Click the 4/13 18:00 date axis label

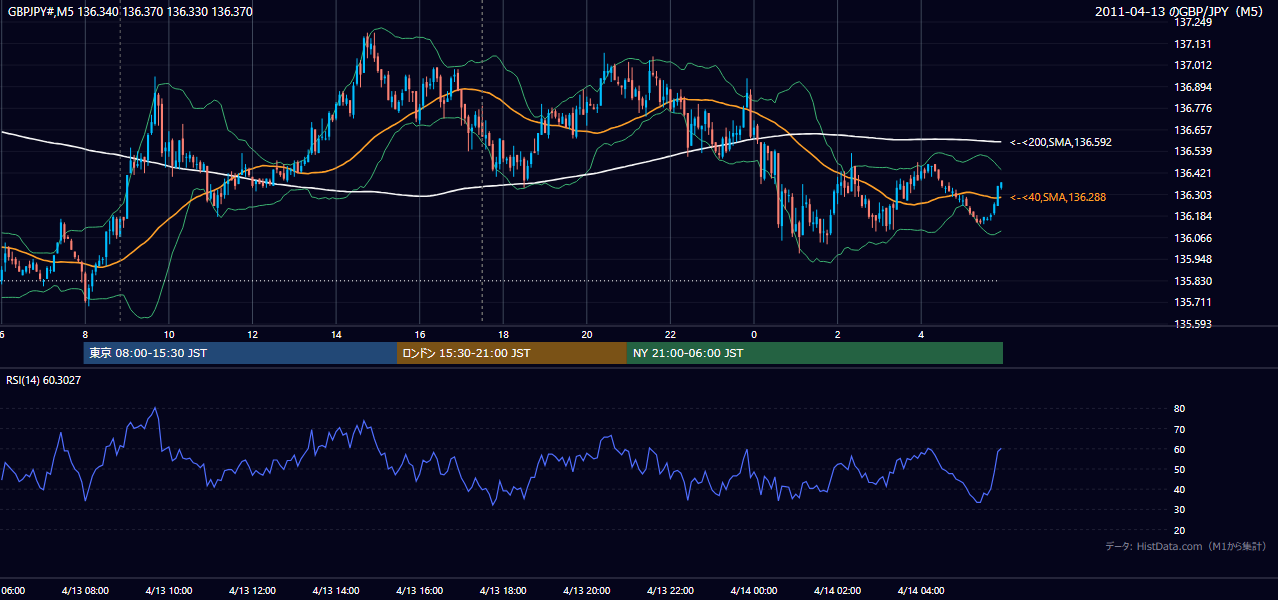pyautogui.click(x=503, y=591)
